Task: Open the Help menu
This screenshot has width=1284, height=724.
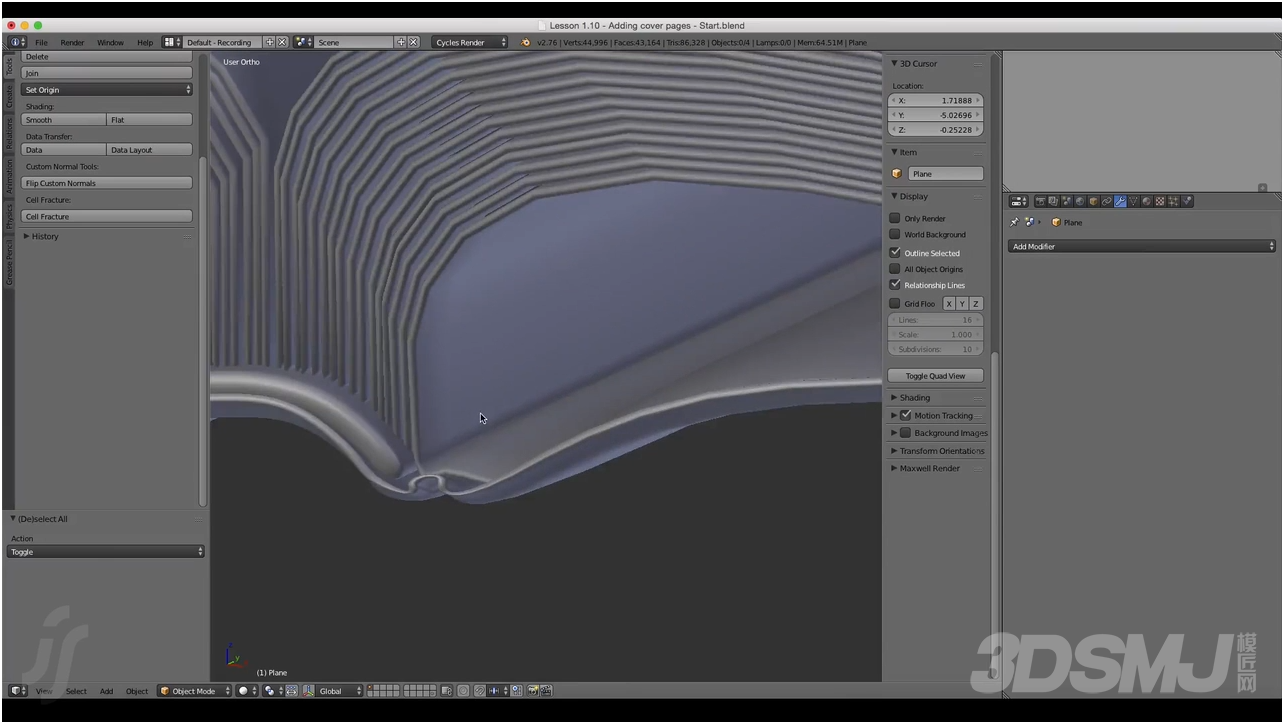Action: pos(145,42)
